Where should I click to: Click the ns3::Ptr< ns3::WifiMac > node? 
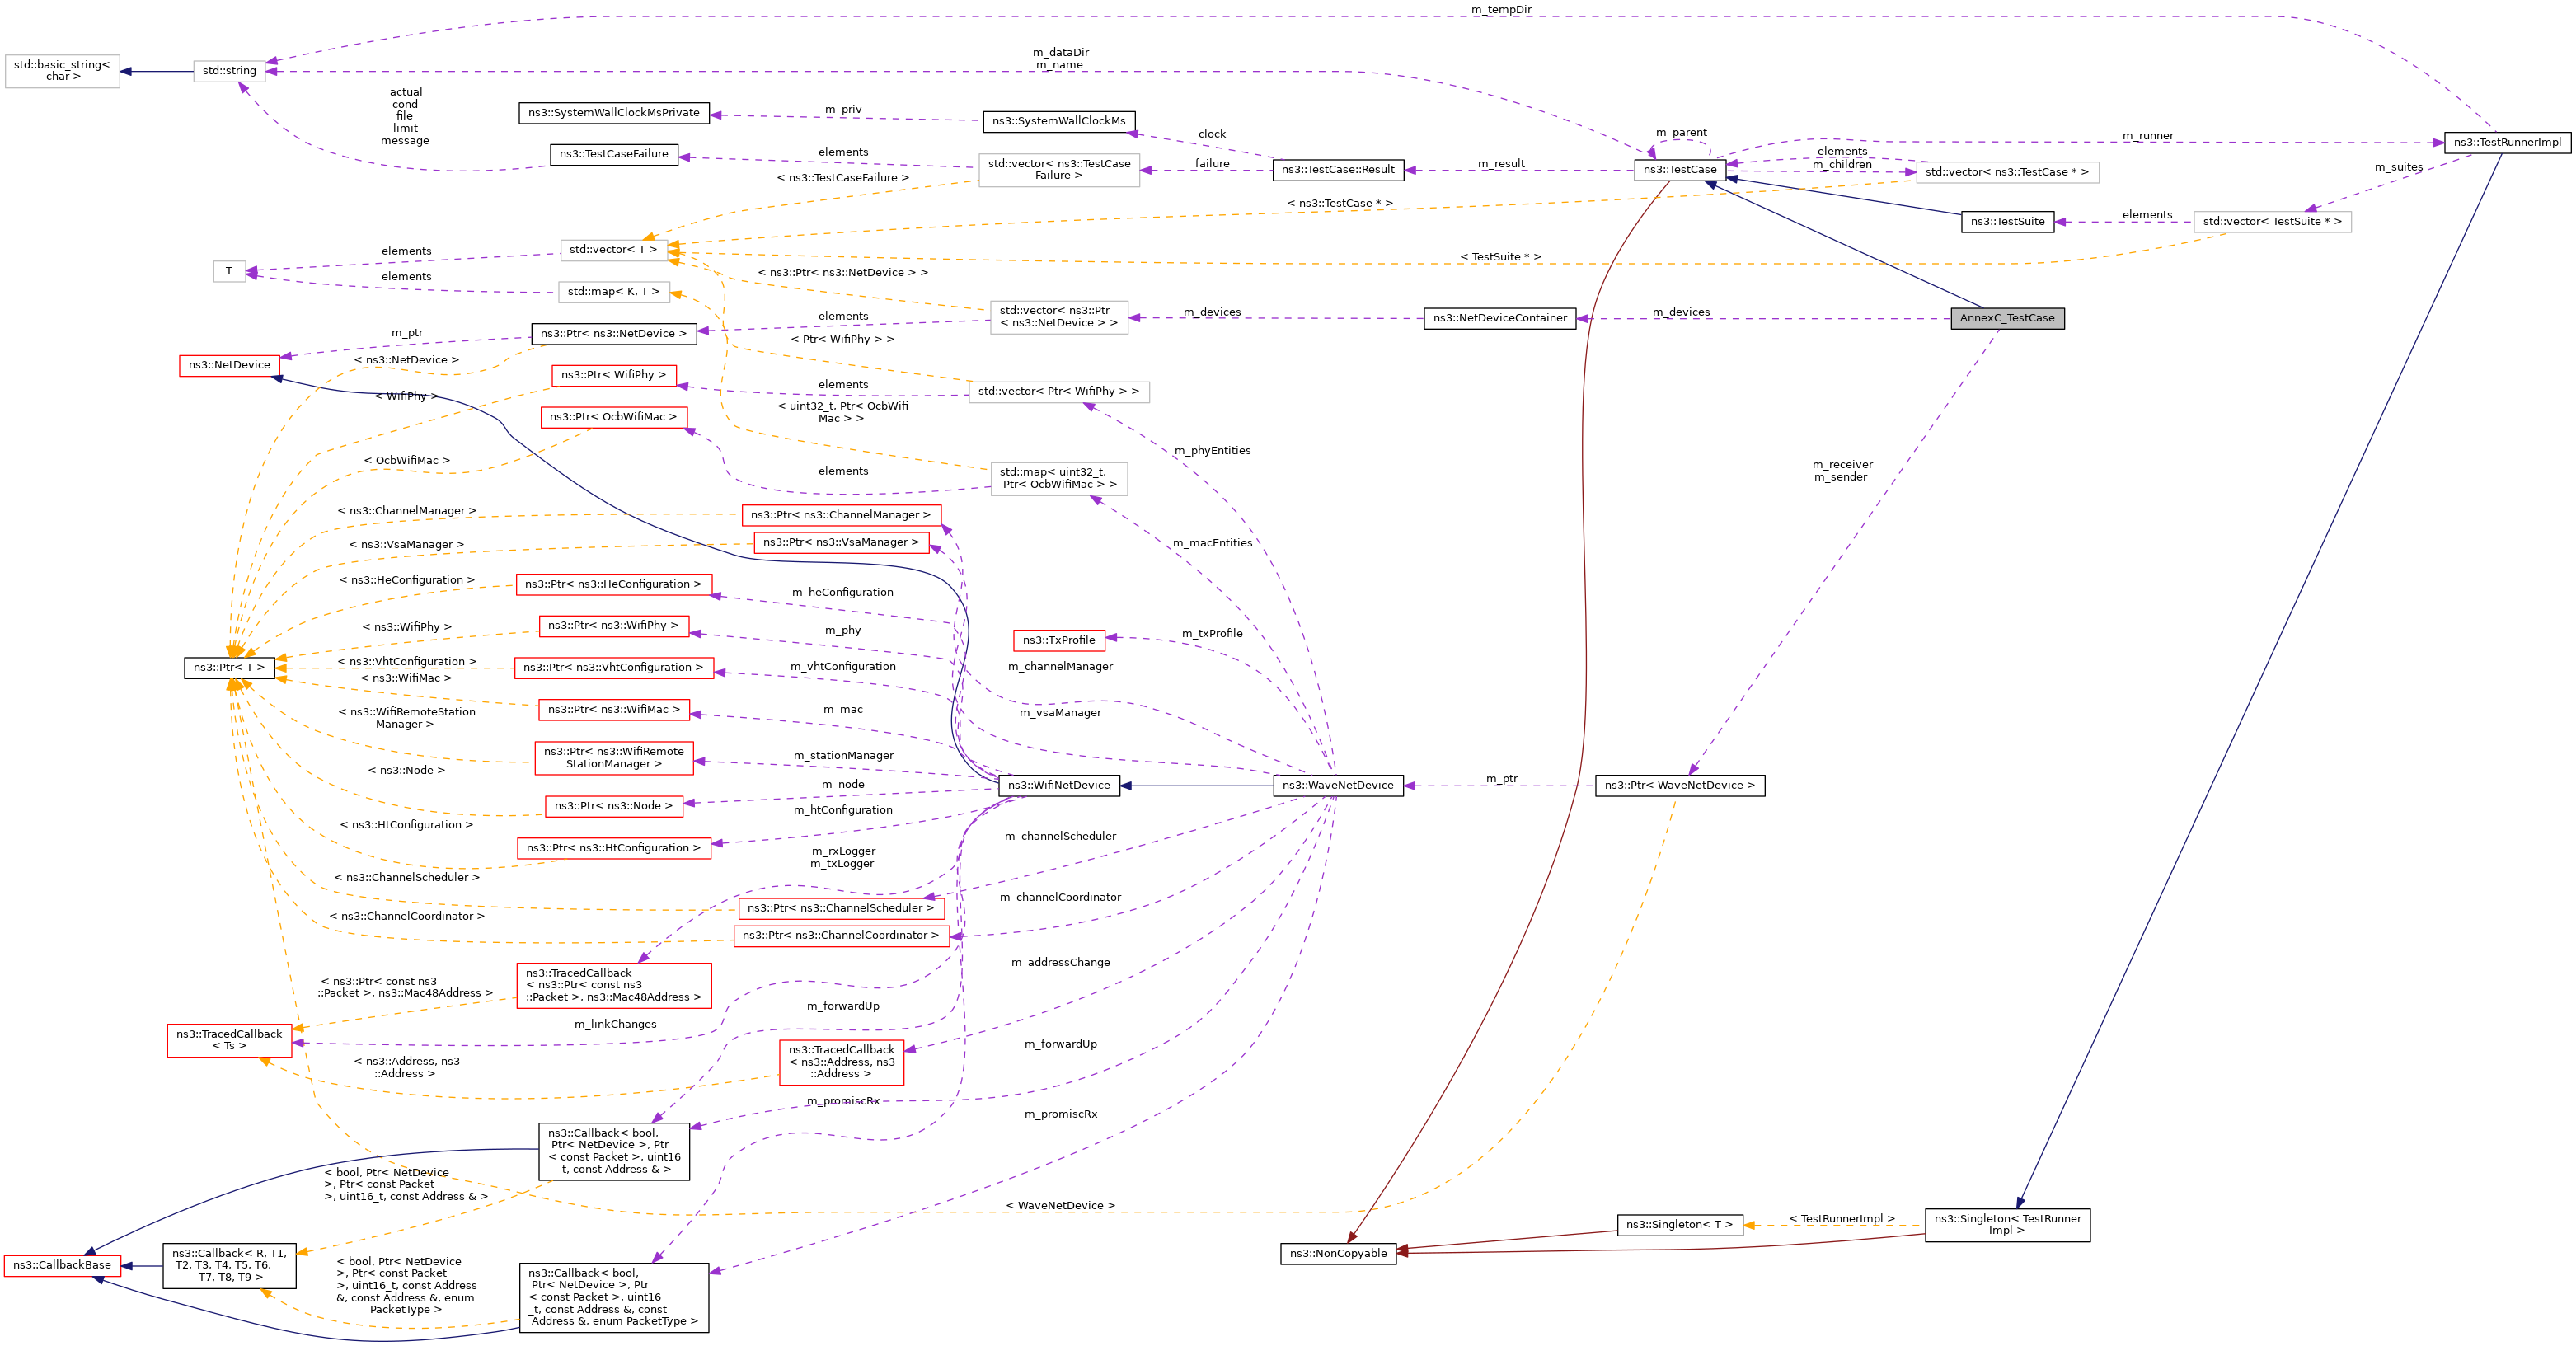pos(613,710)
